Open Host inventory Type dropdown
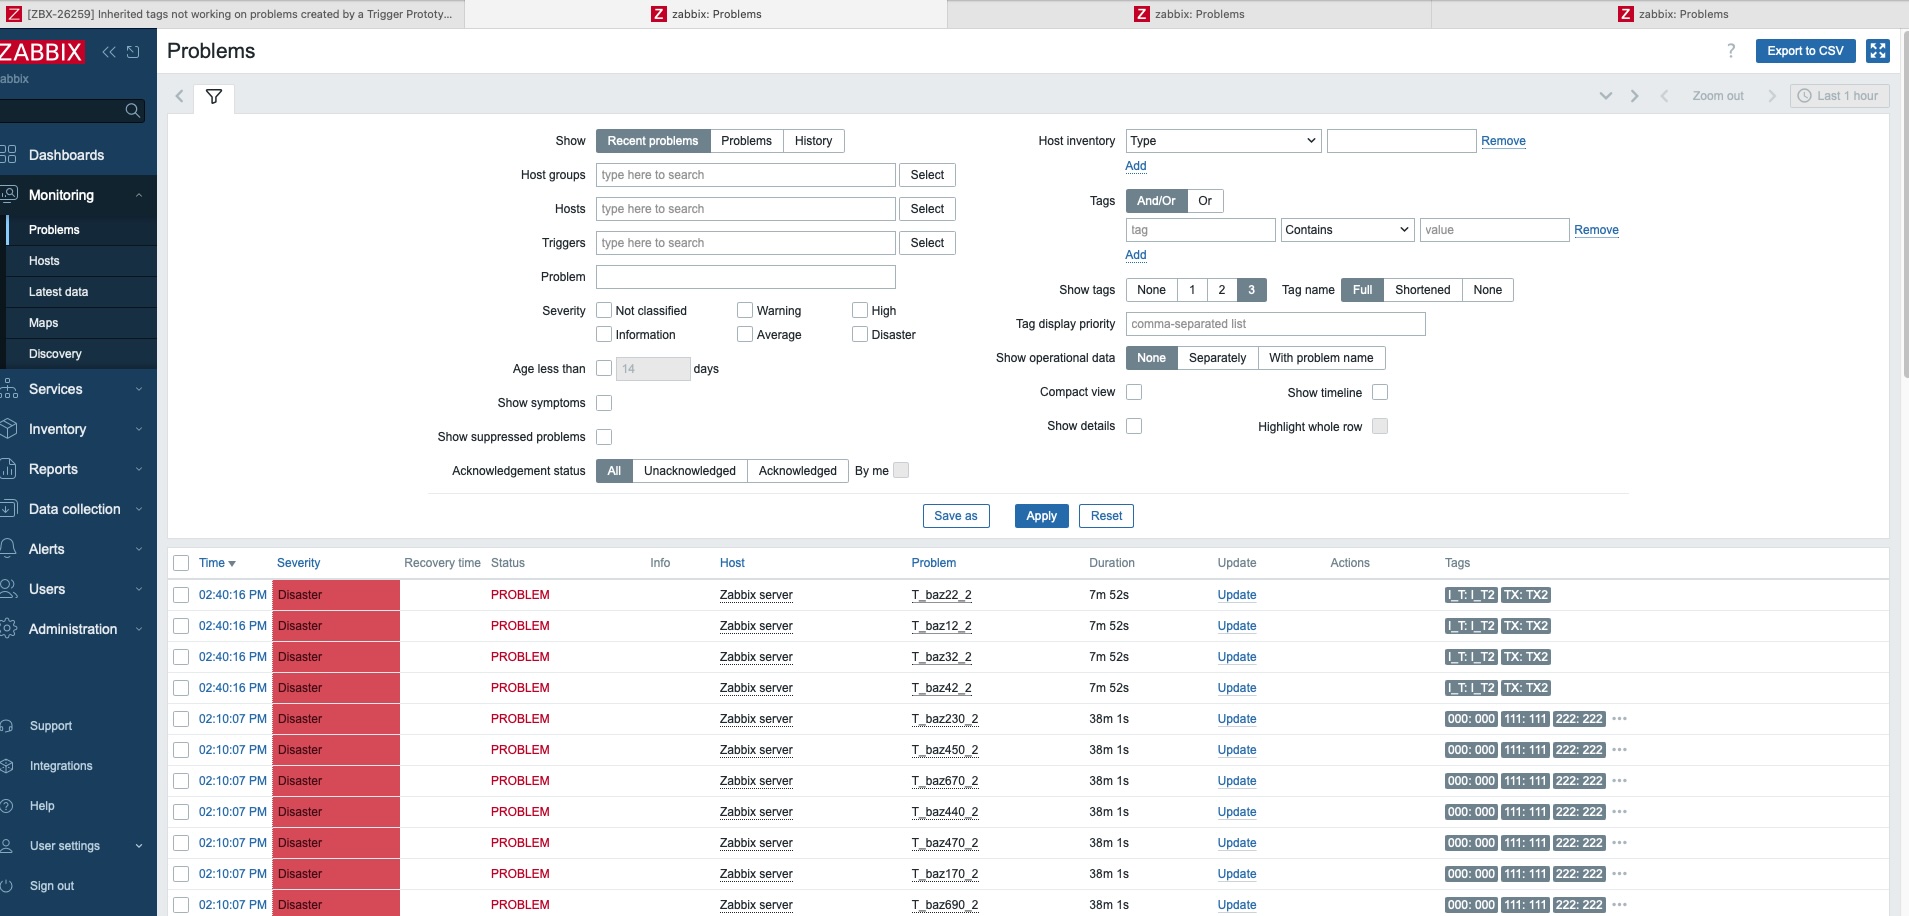This screenshot has width=1909, height=916. tap(1222, 141)
